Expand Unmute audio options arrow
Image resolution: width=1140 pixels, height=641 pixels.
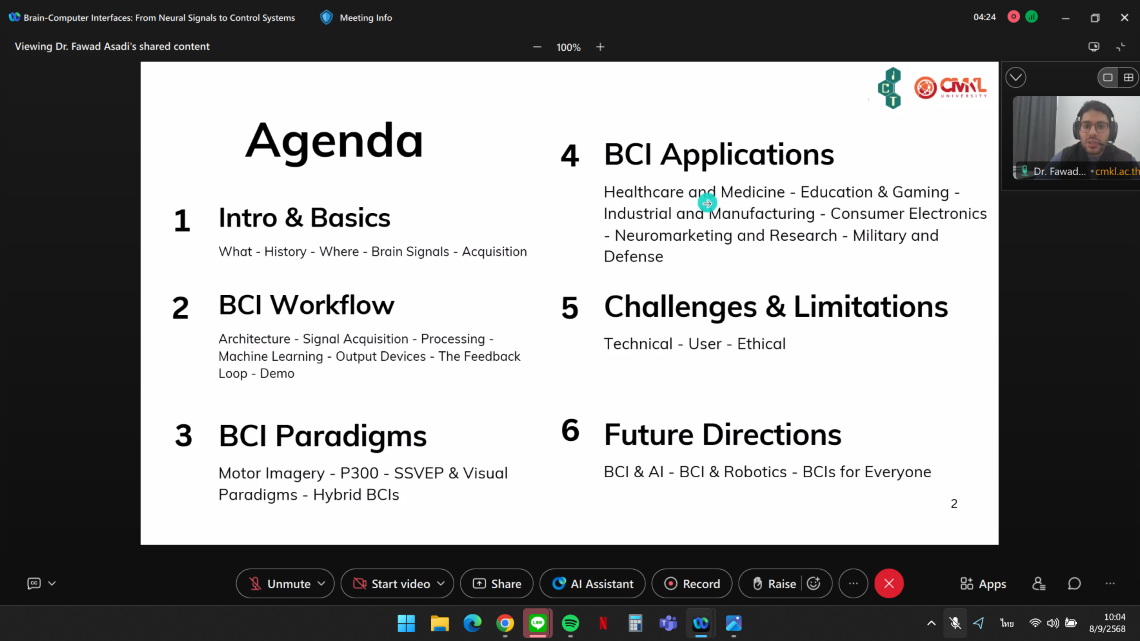point(322,584)
